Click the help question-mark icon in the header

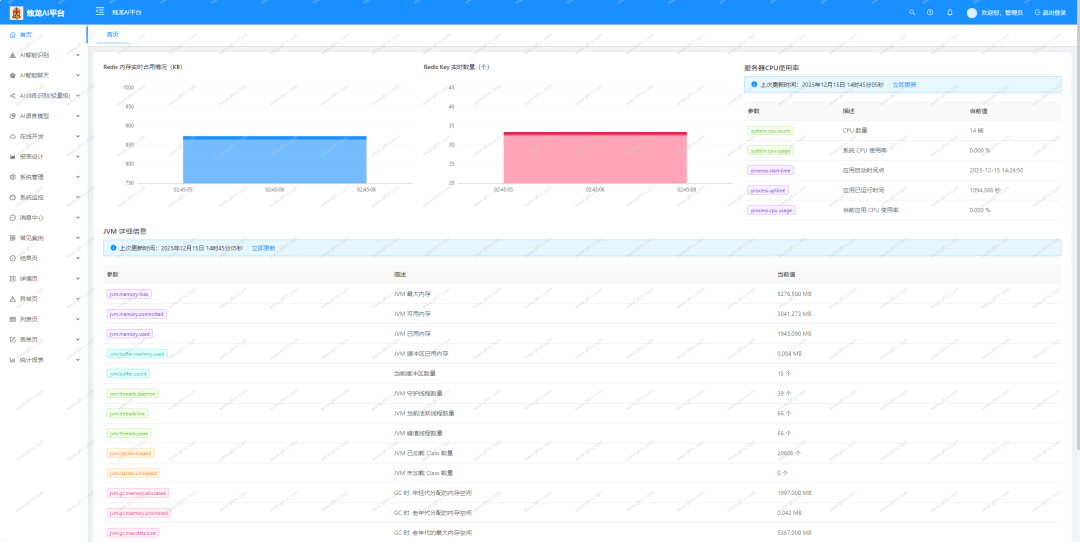931,12
